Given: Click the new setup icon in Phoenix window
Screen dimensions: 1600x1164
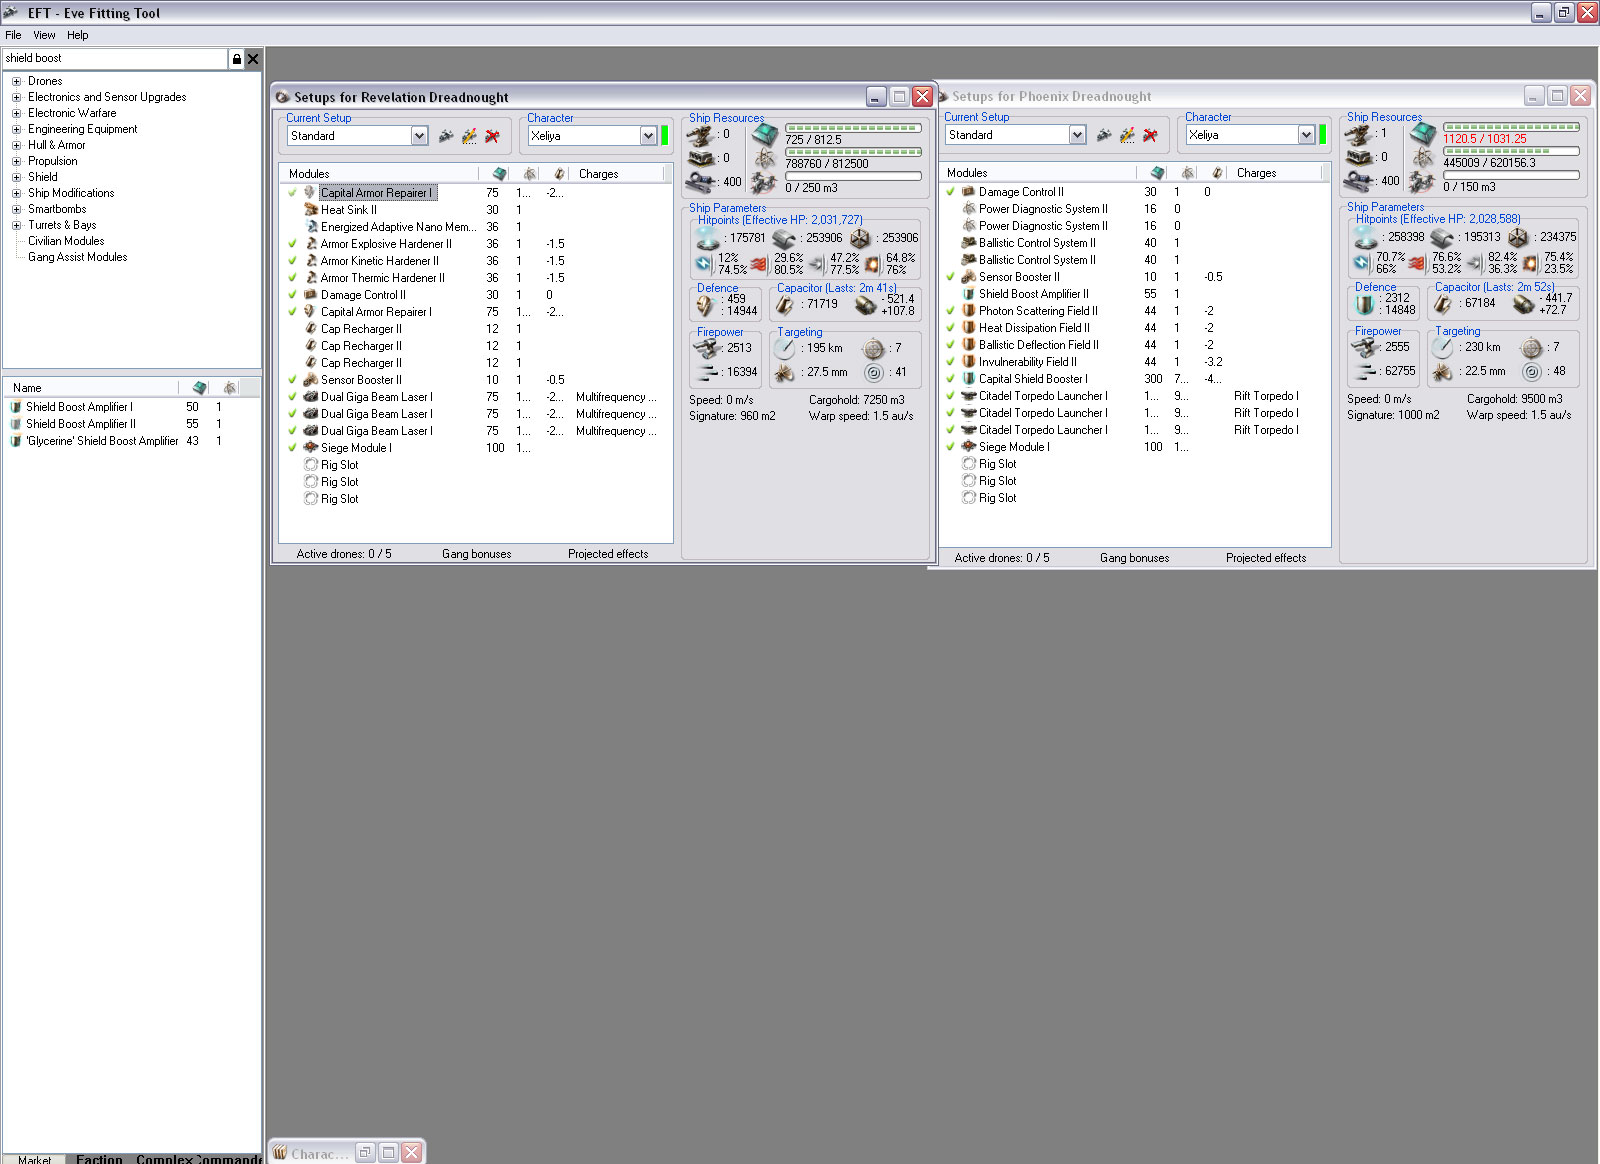Looking at the screenshot, I should [1104, 135].
